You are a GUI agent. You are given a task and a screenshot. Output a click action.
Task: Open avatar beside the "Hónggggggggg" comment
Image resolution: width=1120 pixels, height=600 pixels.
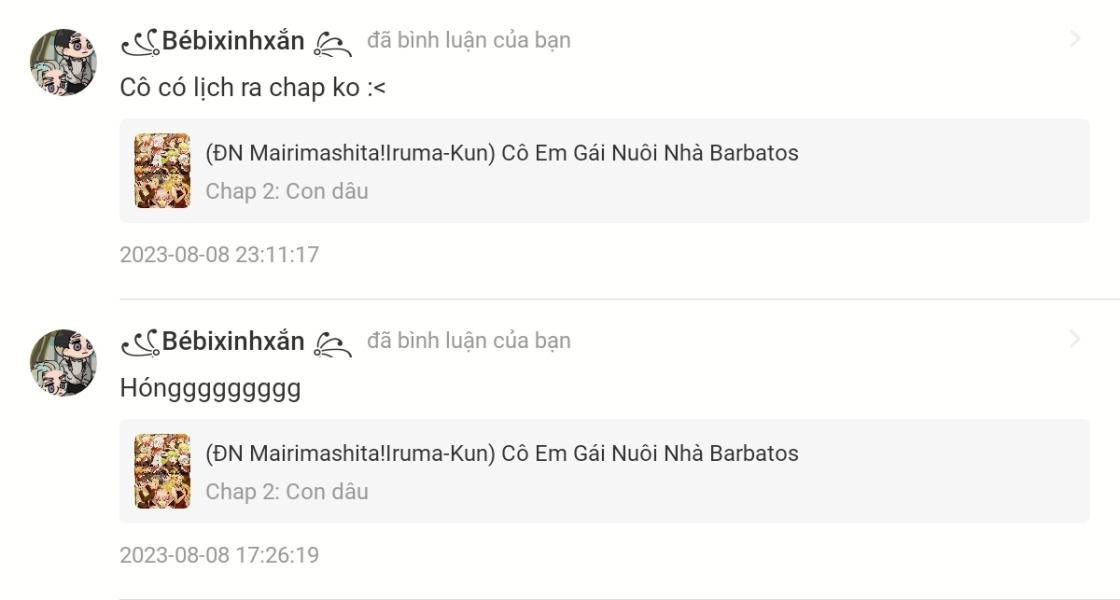[x=63, y=362]
